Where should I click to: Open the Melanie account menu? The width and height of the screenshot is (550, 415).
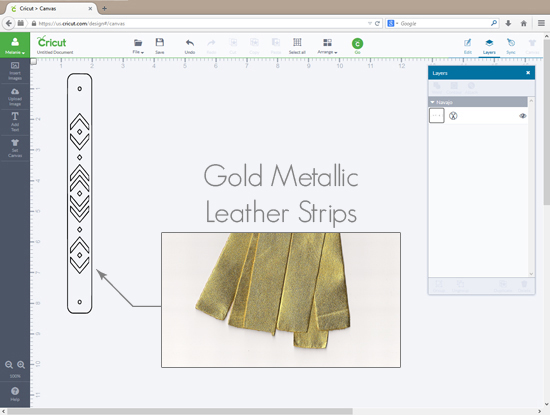[15, 45]
